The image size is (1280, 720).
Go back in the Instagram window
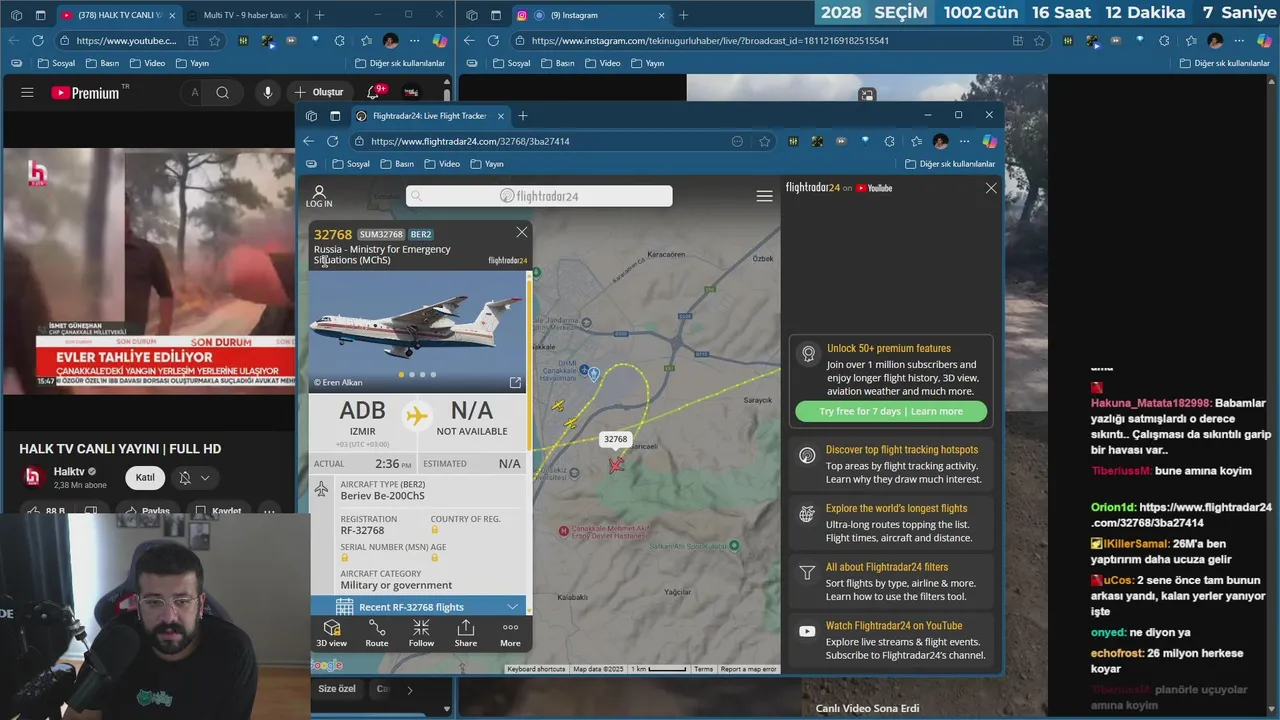point(468,41)
